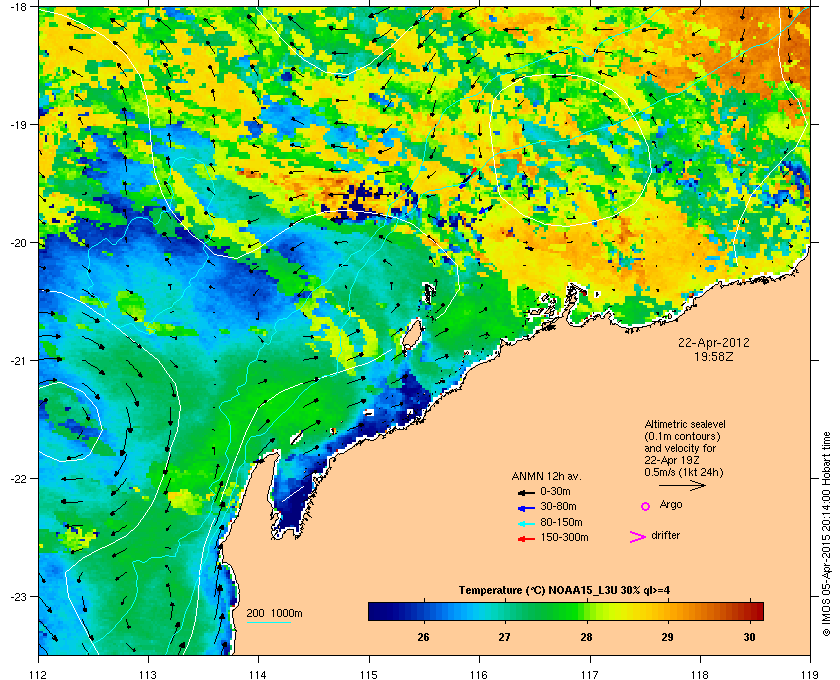Click the magenta Argo circle symbol
The width and height of the screenshot is (840, 680).
646,506
